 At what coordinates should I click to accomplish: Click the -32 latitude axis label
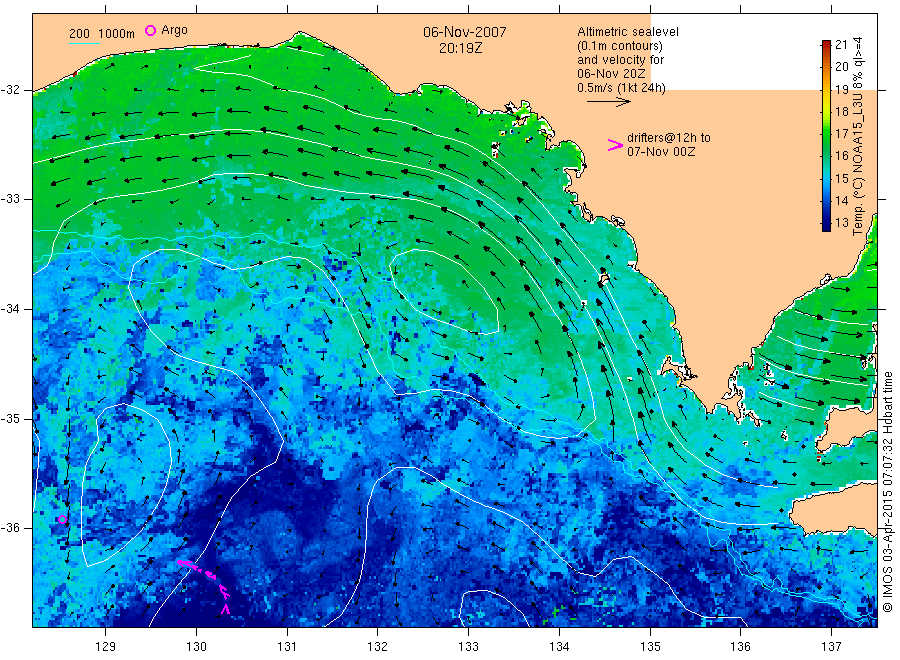(10, 90)
